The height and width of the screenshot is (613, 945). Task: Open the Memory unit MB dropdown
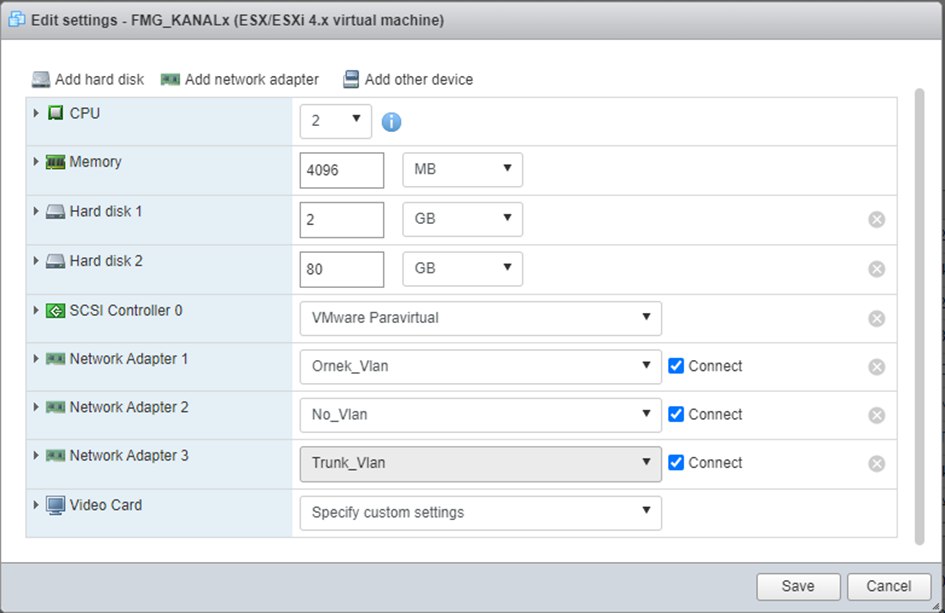(462, 170)
